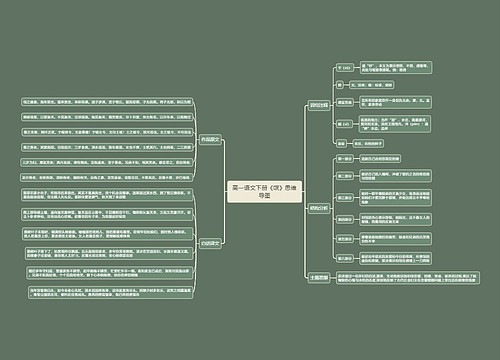Click the 第五部分 node
Image resolution: width=500 pixels, height=360 pixels.
point(344,239)
